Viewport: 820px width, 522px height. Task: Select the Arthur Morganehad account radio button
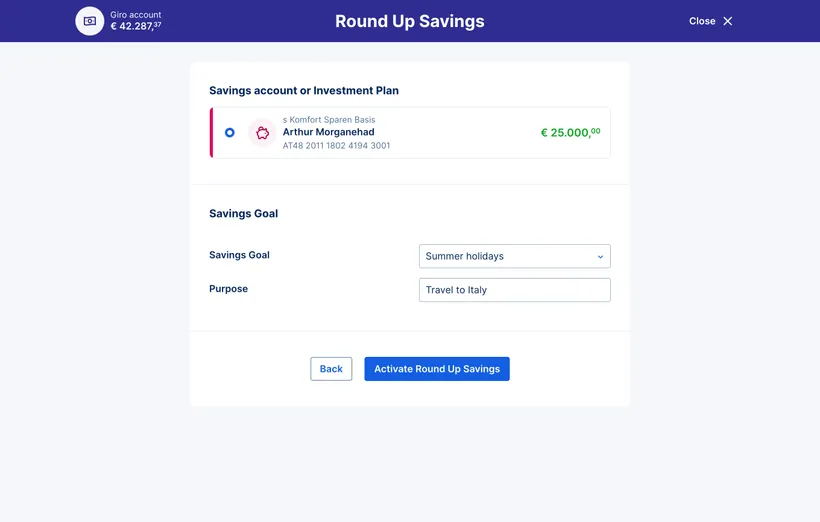[230, 132]
